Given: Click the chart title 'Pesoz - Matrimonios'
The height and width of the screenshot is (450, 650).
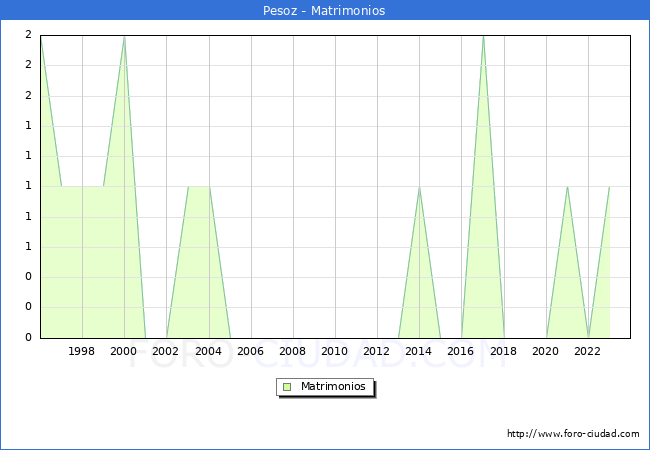Looking at the screenshot, I should point(324,10).
